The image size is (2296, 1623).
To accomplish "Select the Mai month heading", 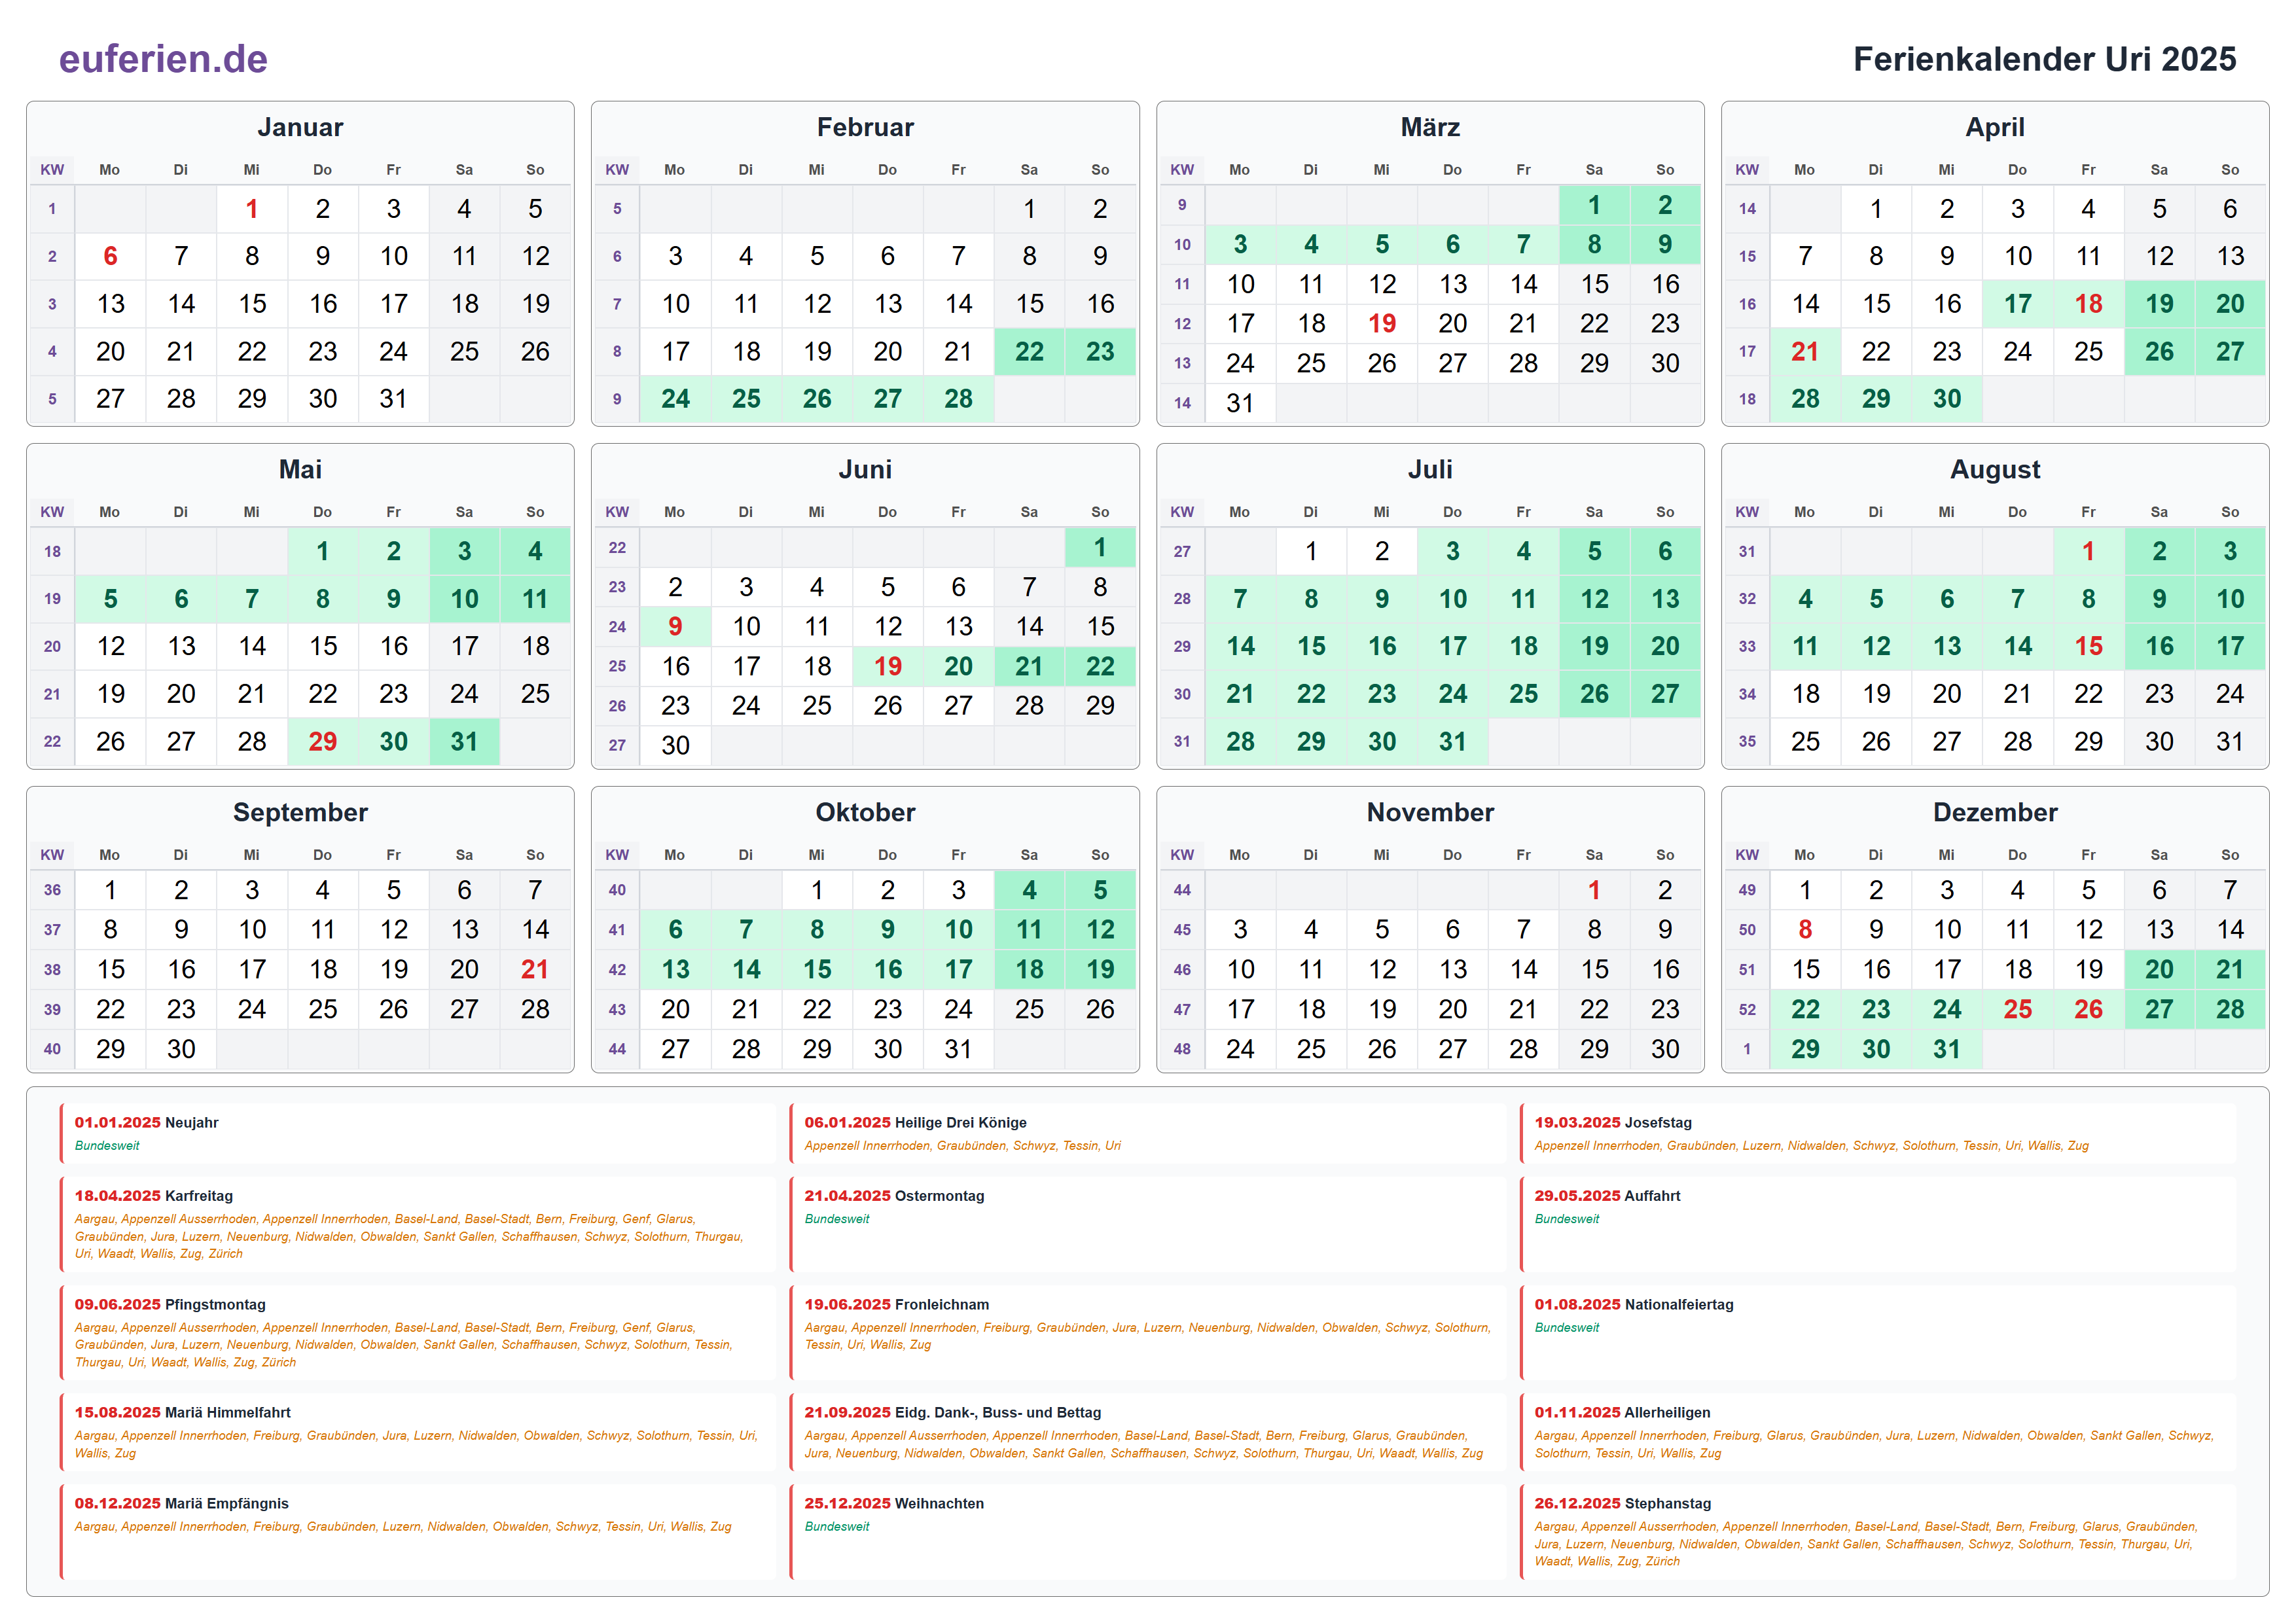I will 300,469.
